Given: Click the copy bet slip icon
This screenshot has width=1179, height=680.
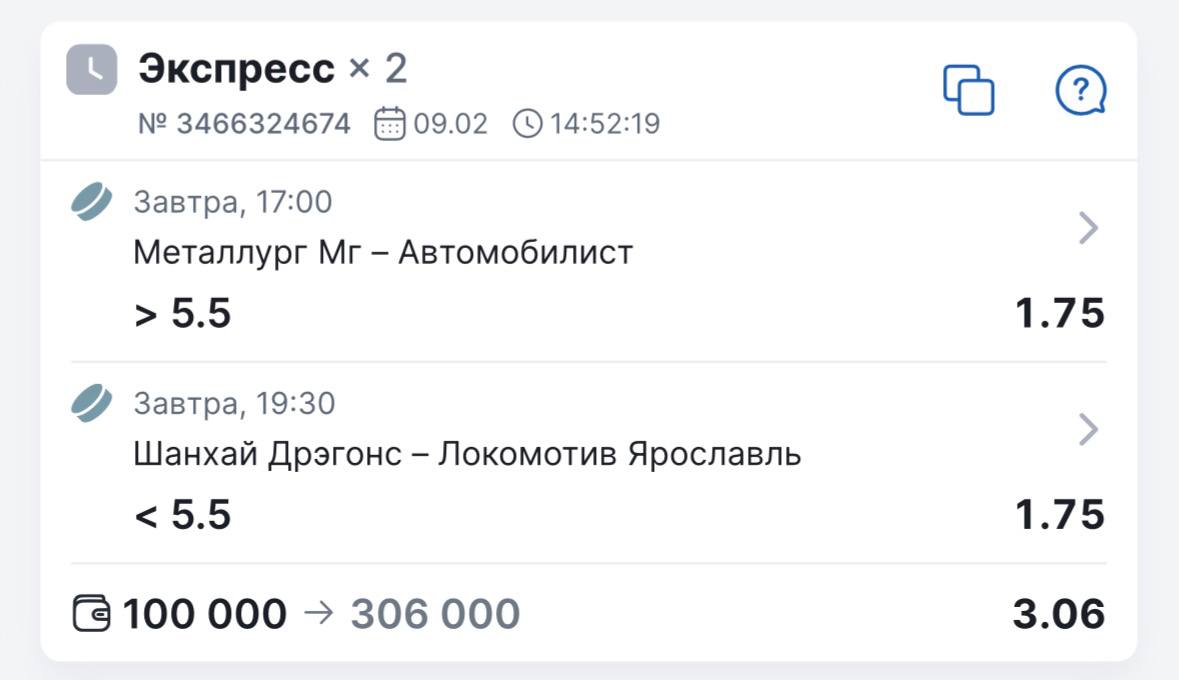Looking at the screenshot, I should [968, 90].
